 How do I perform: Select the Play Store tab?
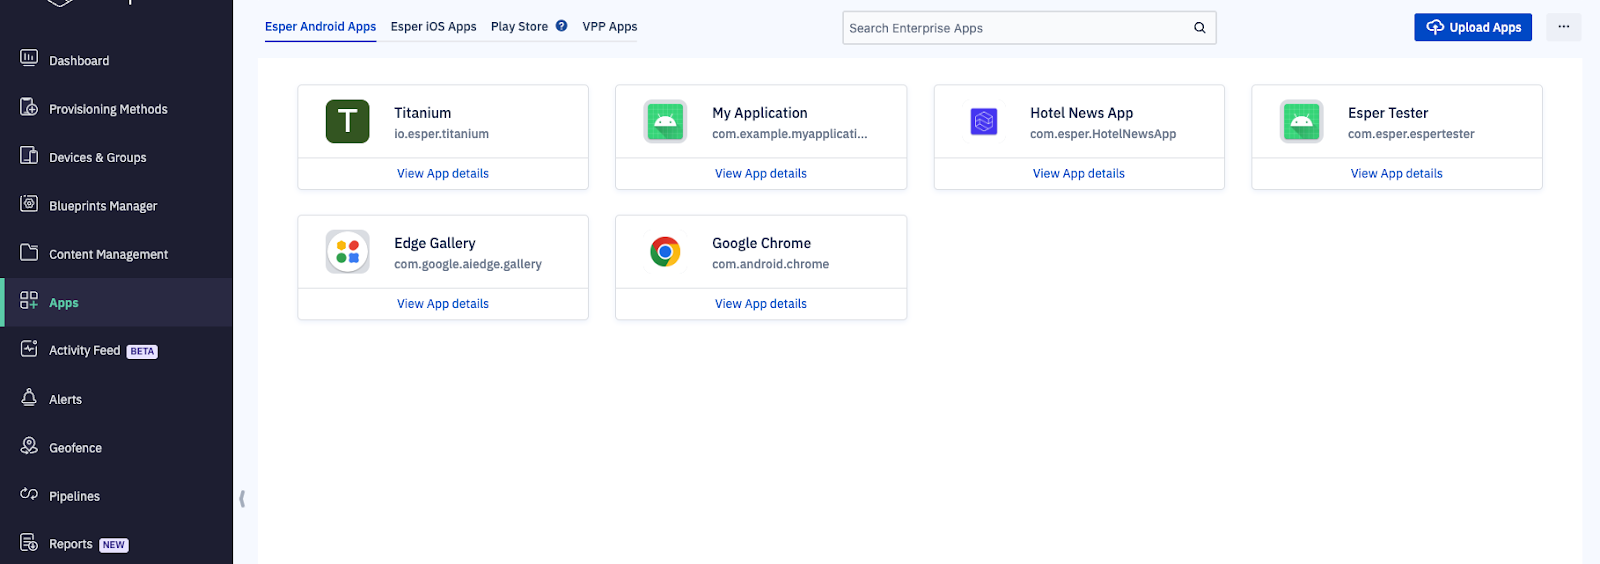519,27
